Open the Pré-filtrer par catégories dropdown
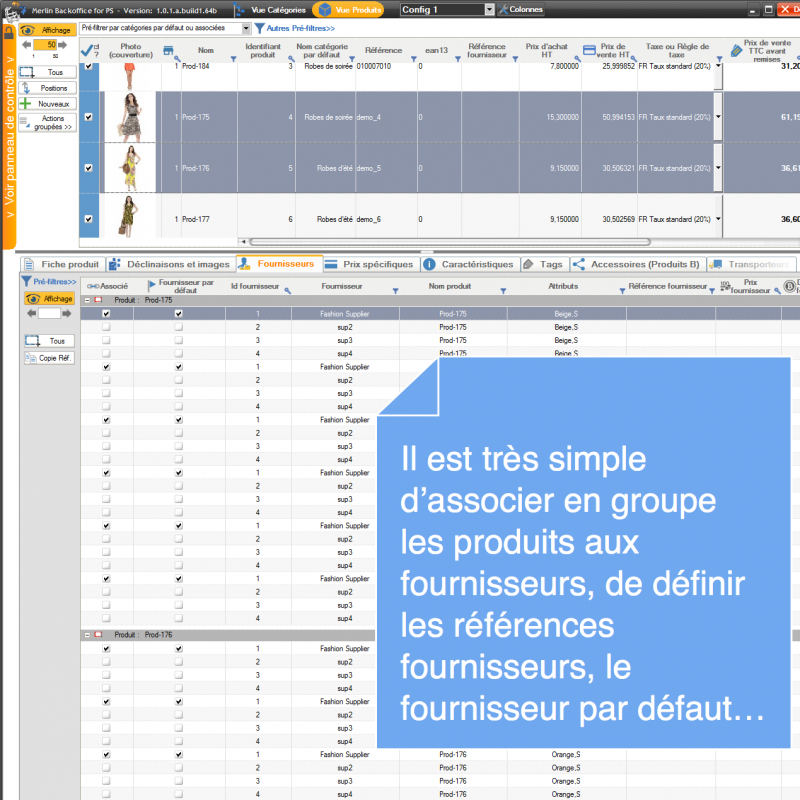The height and width of the screenshot is (800, 800). coord(245,28)
